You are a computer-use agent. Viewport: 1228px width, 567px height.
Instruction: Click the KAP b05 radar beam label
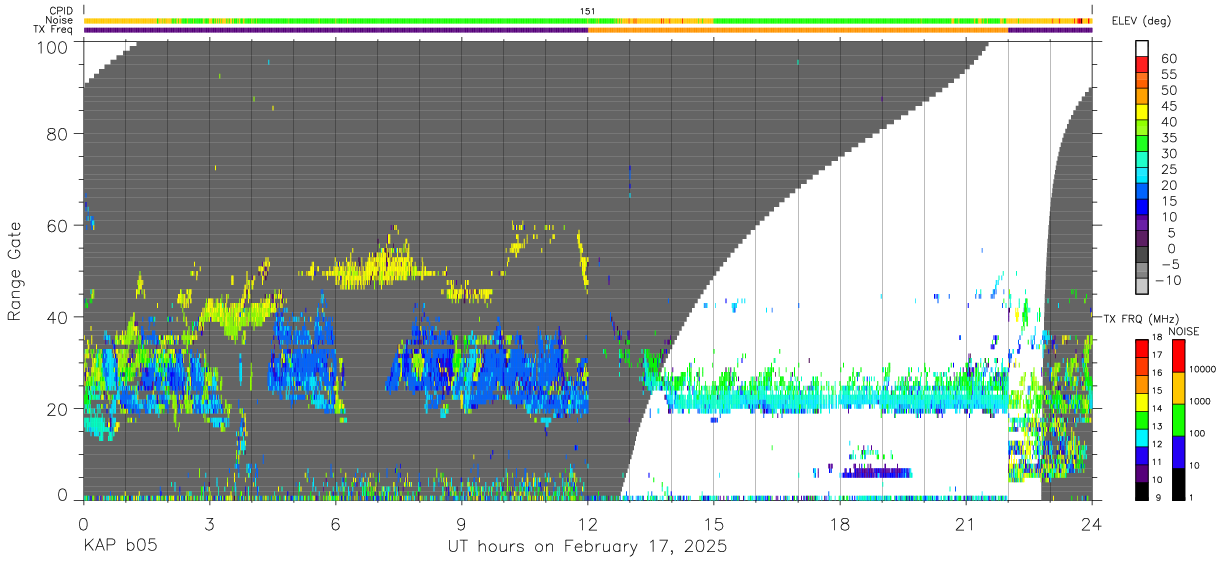[x=119, y=547]
